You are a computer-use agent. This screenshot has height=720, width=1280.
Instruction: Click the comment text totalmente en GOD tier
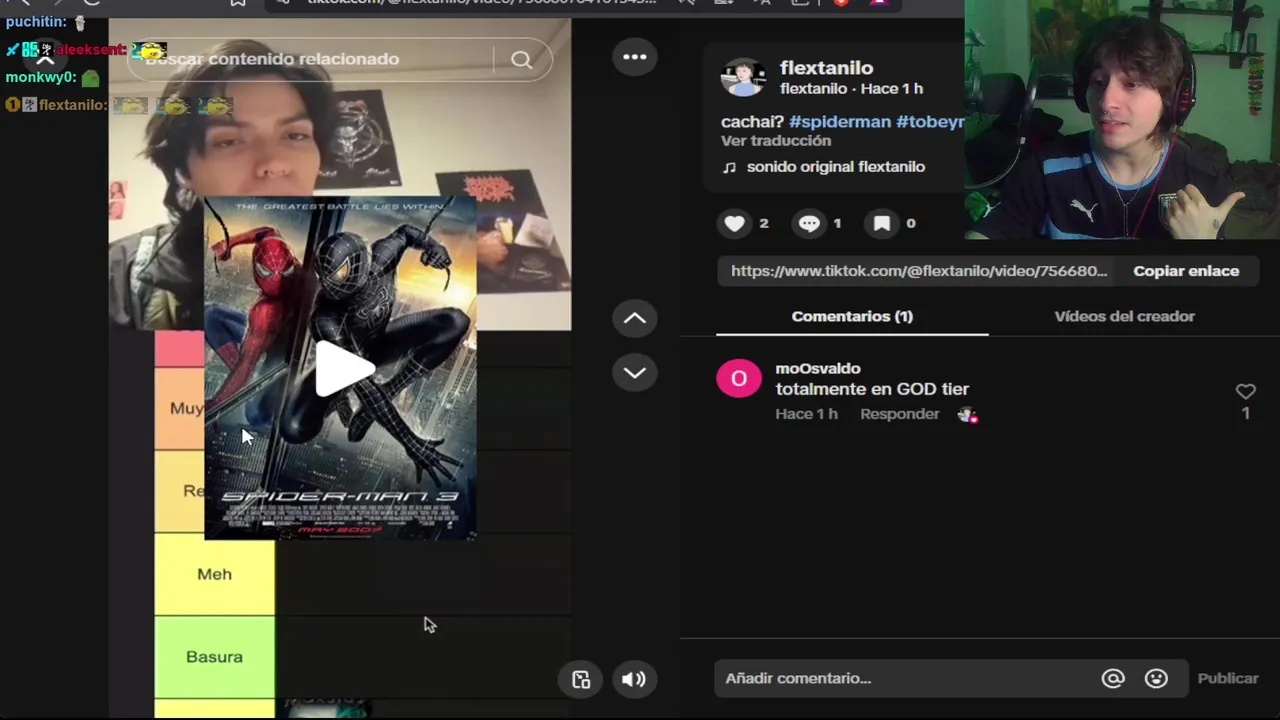[x=872, y=389]
